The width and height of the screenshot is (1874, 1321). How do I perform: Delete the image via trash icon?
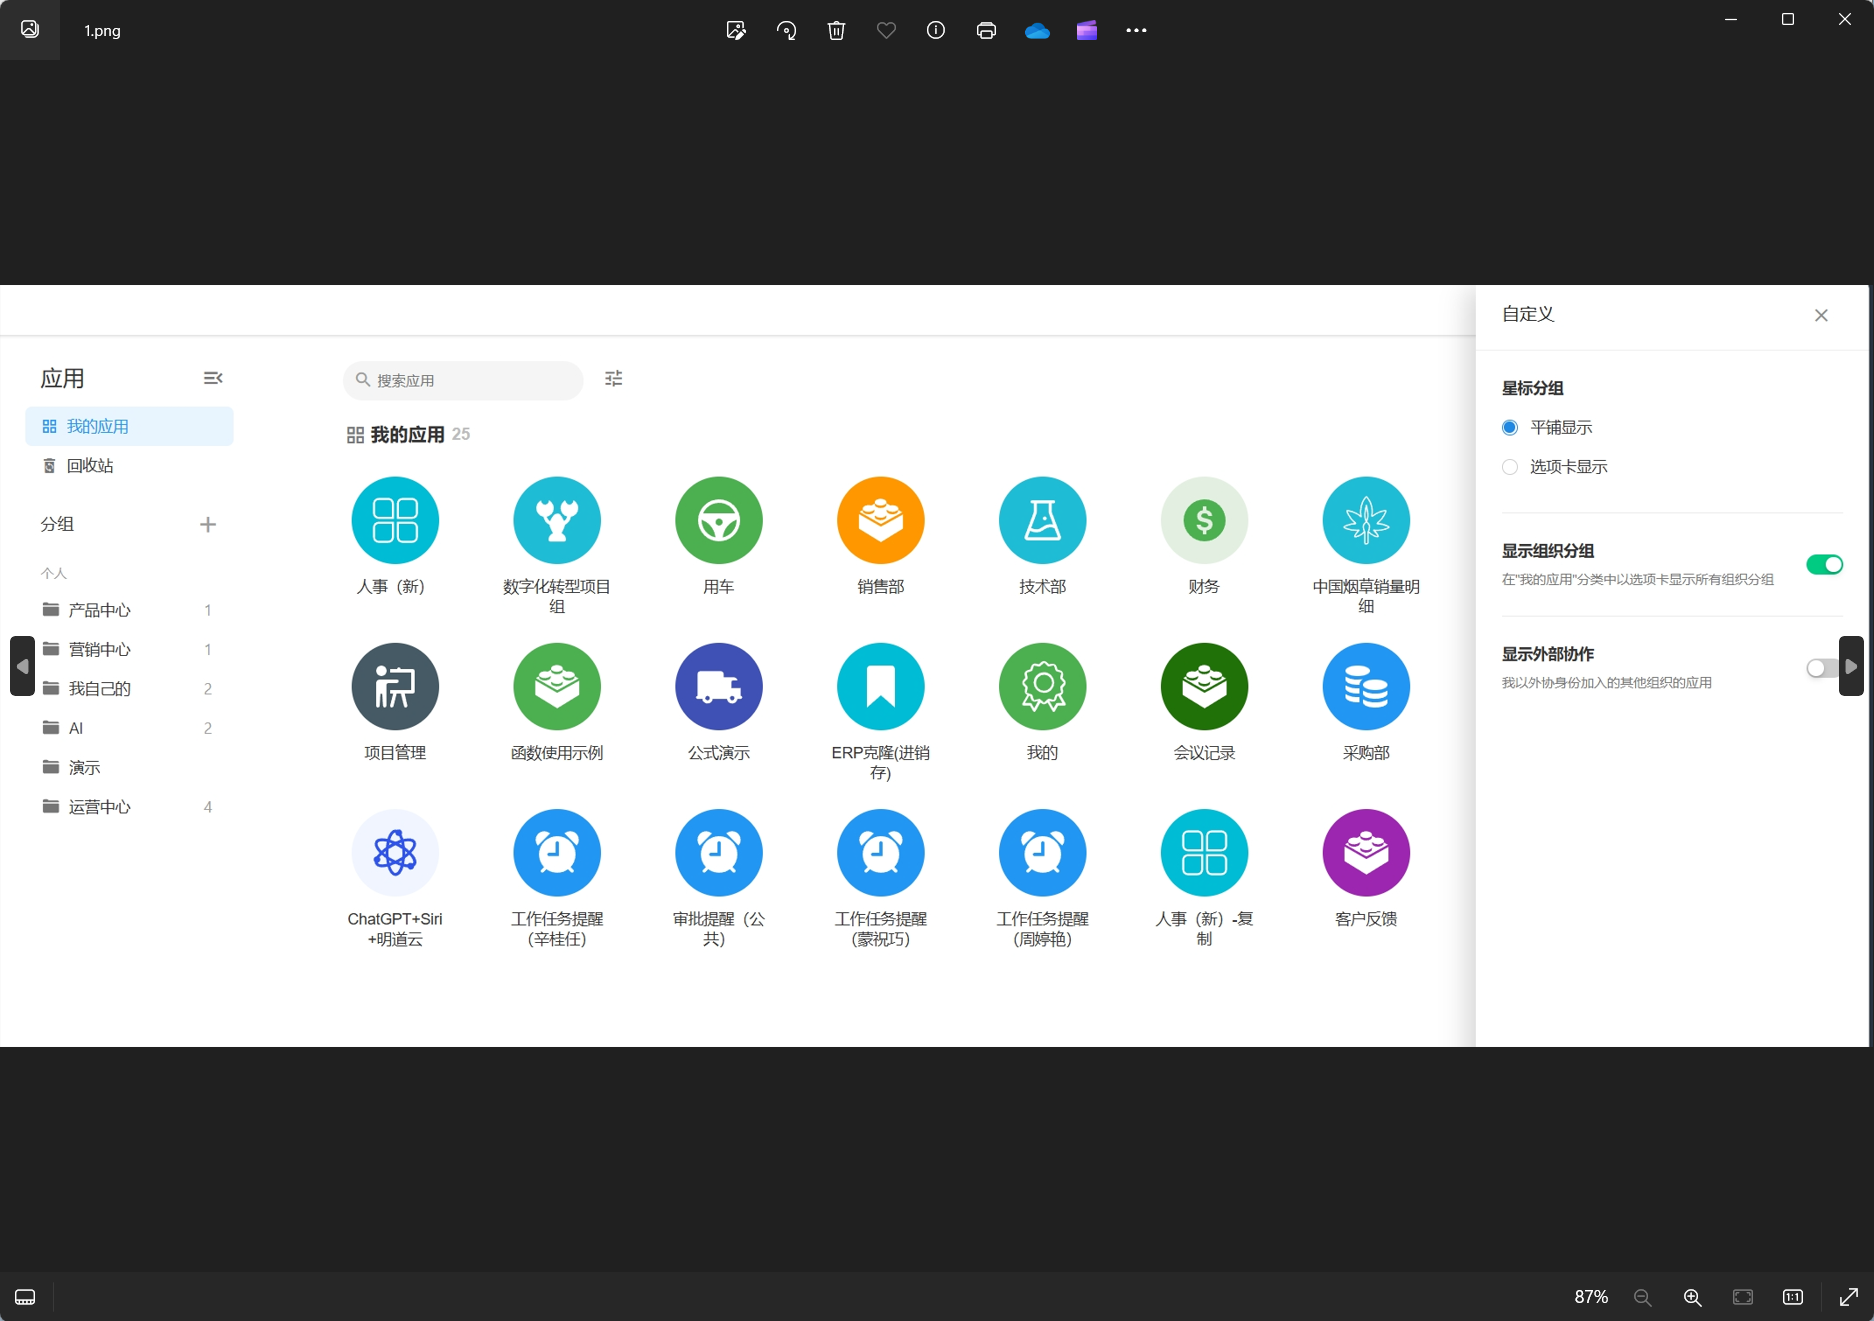click(836, 30)
